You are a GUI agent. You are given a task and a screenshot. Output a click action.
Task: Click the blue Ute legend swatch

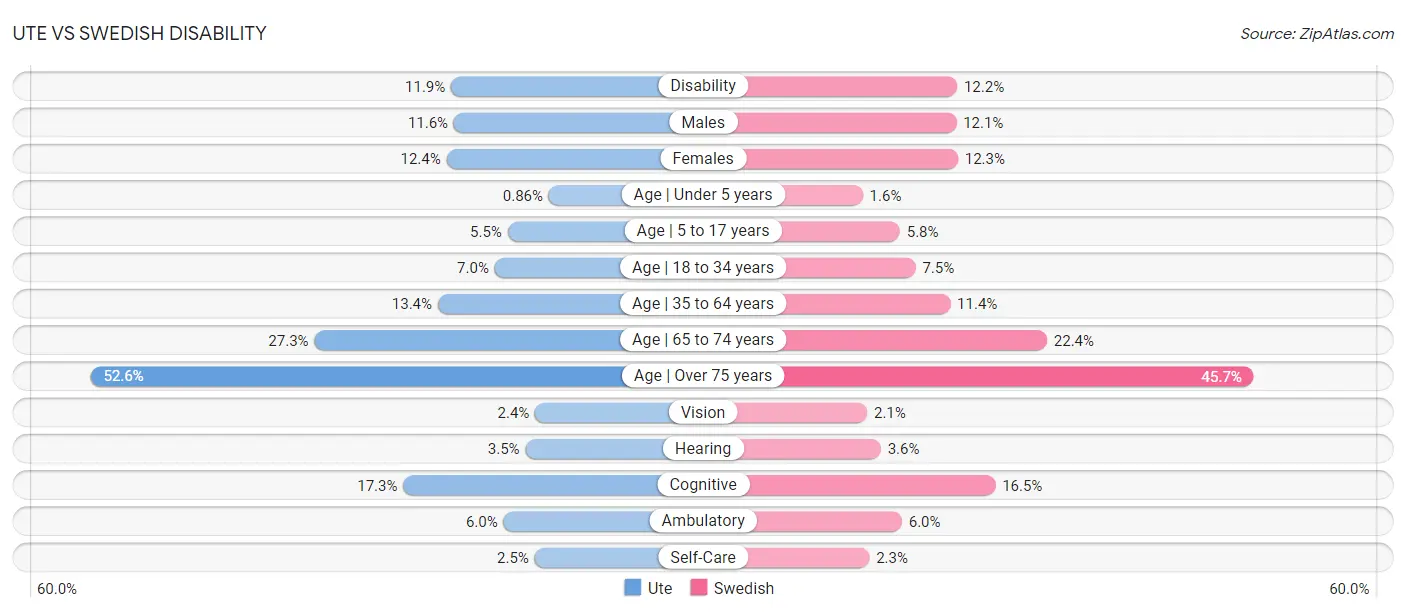tap(632, 588)
